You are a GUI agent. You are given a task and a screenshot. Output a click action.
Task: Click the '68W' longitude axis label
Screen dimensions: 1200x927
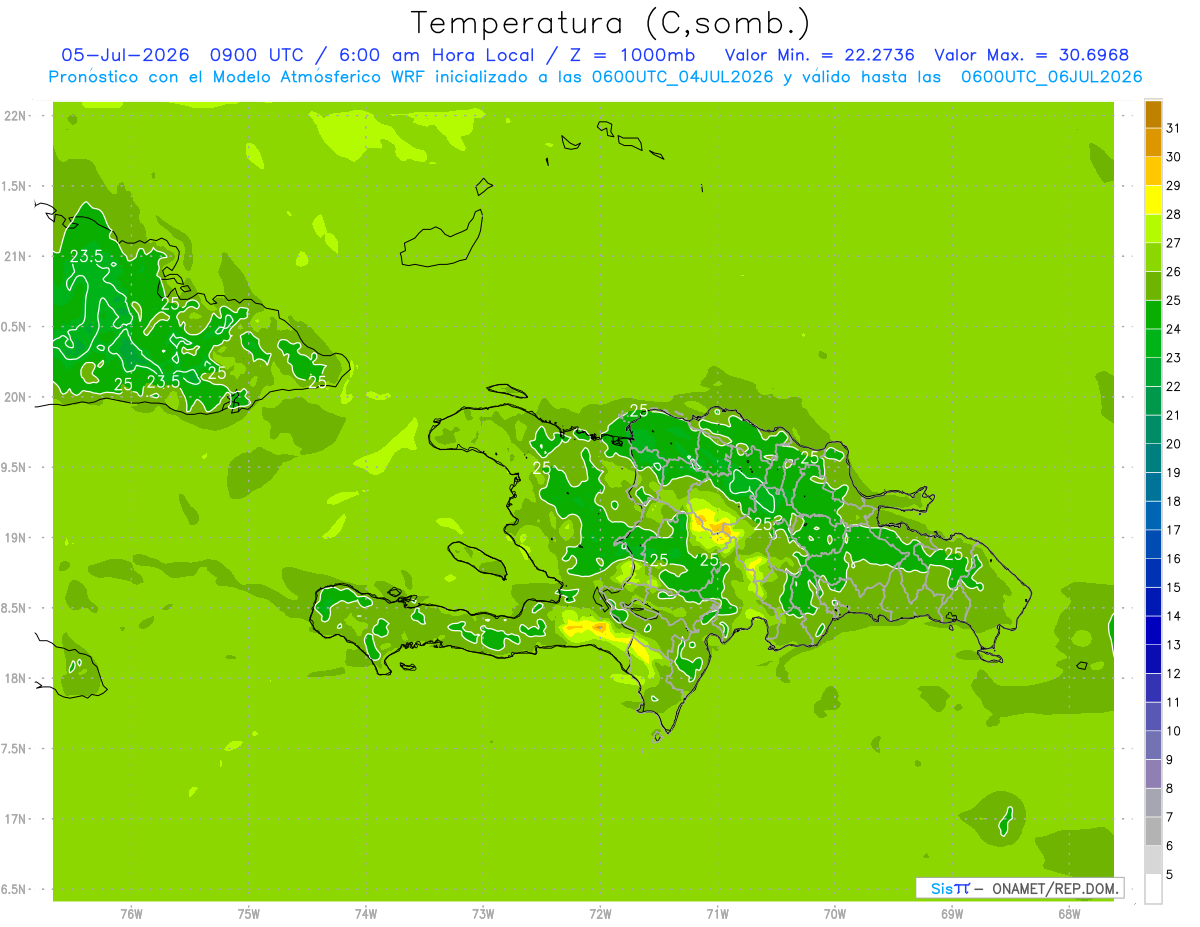1069,914
